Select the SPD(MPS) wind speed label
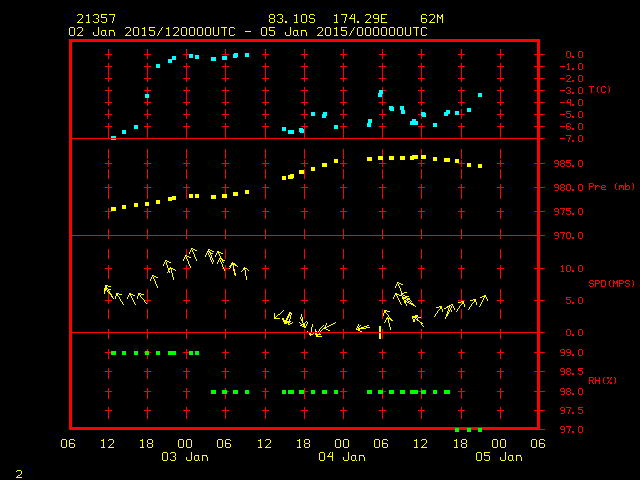This screenshot has height=480, width=640. click(x=612, y=284)
